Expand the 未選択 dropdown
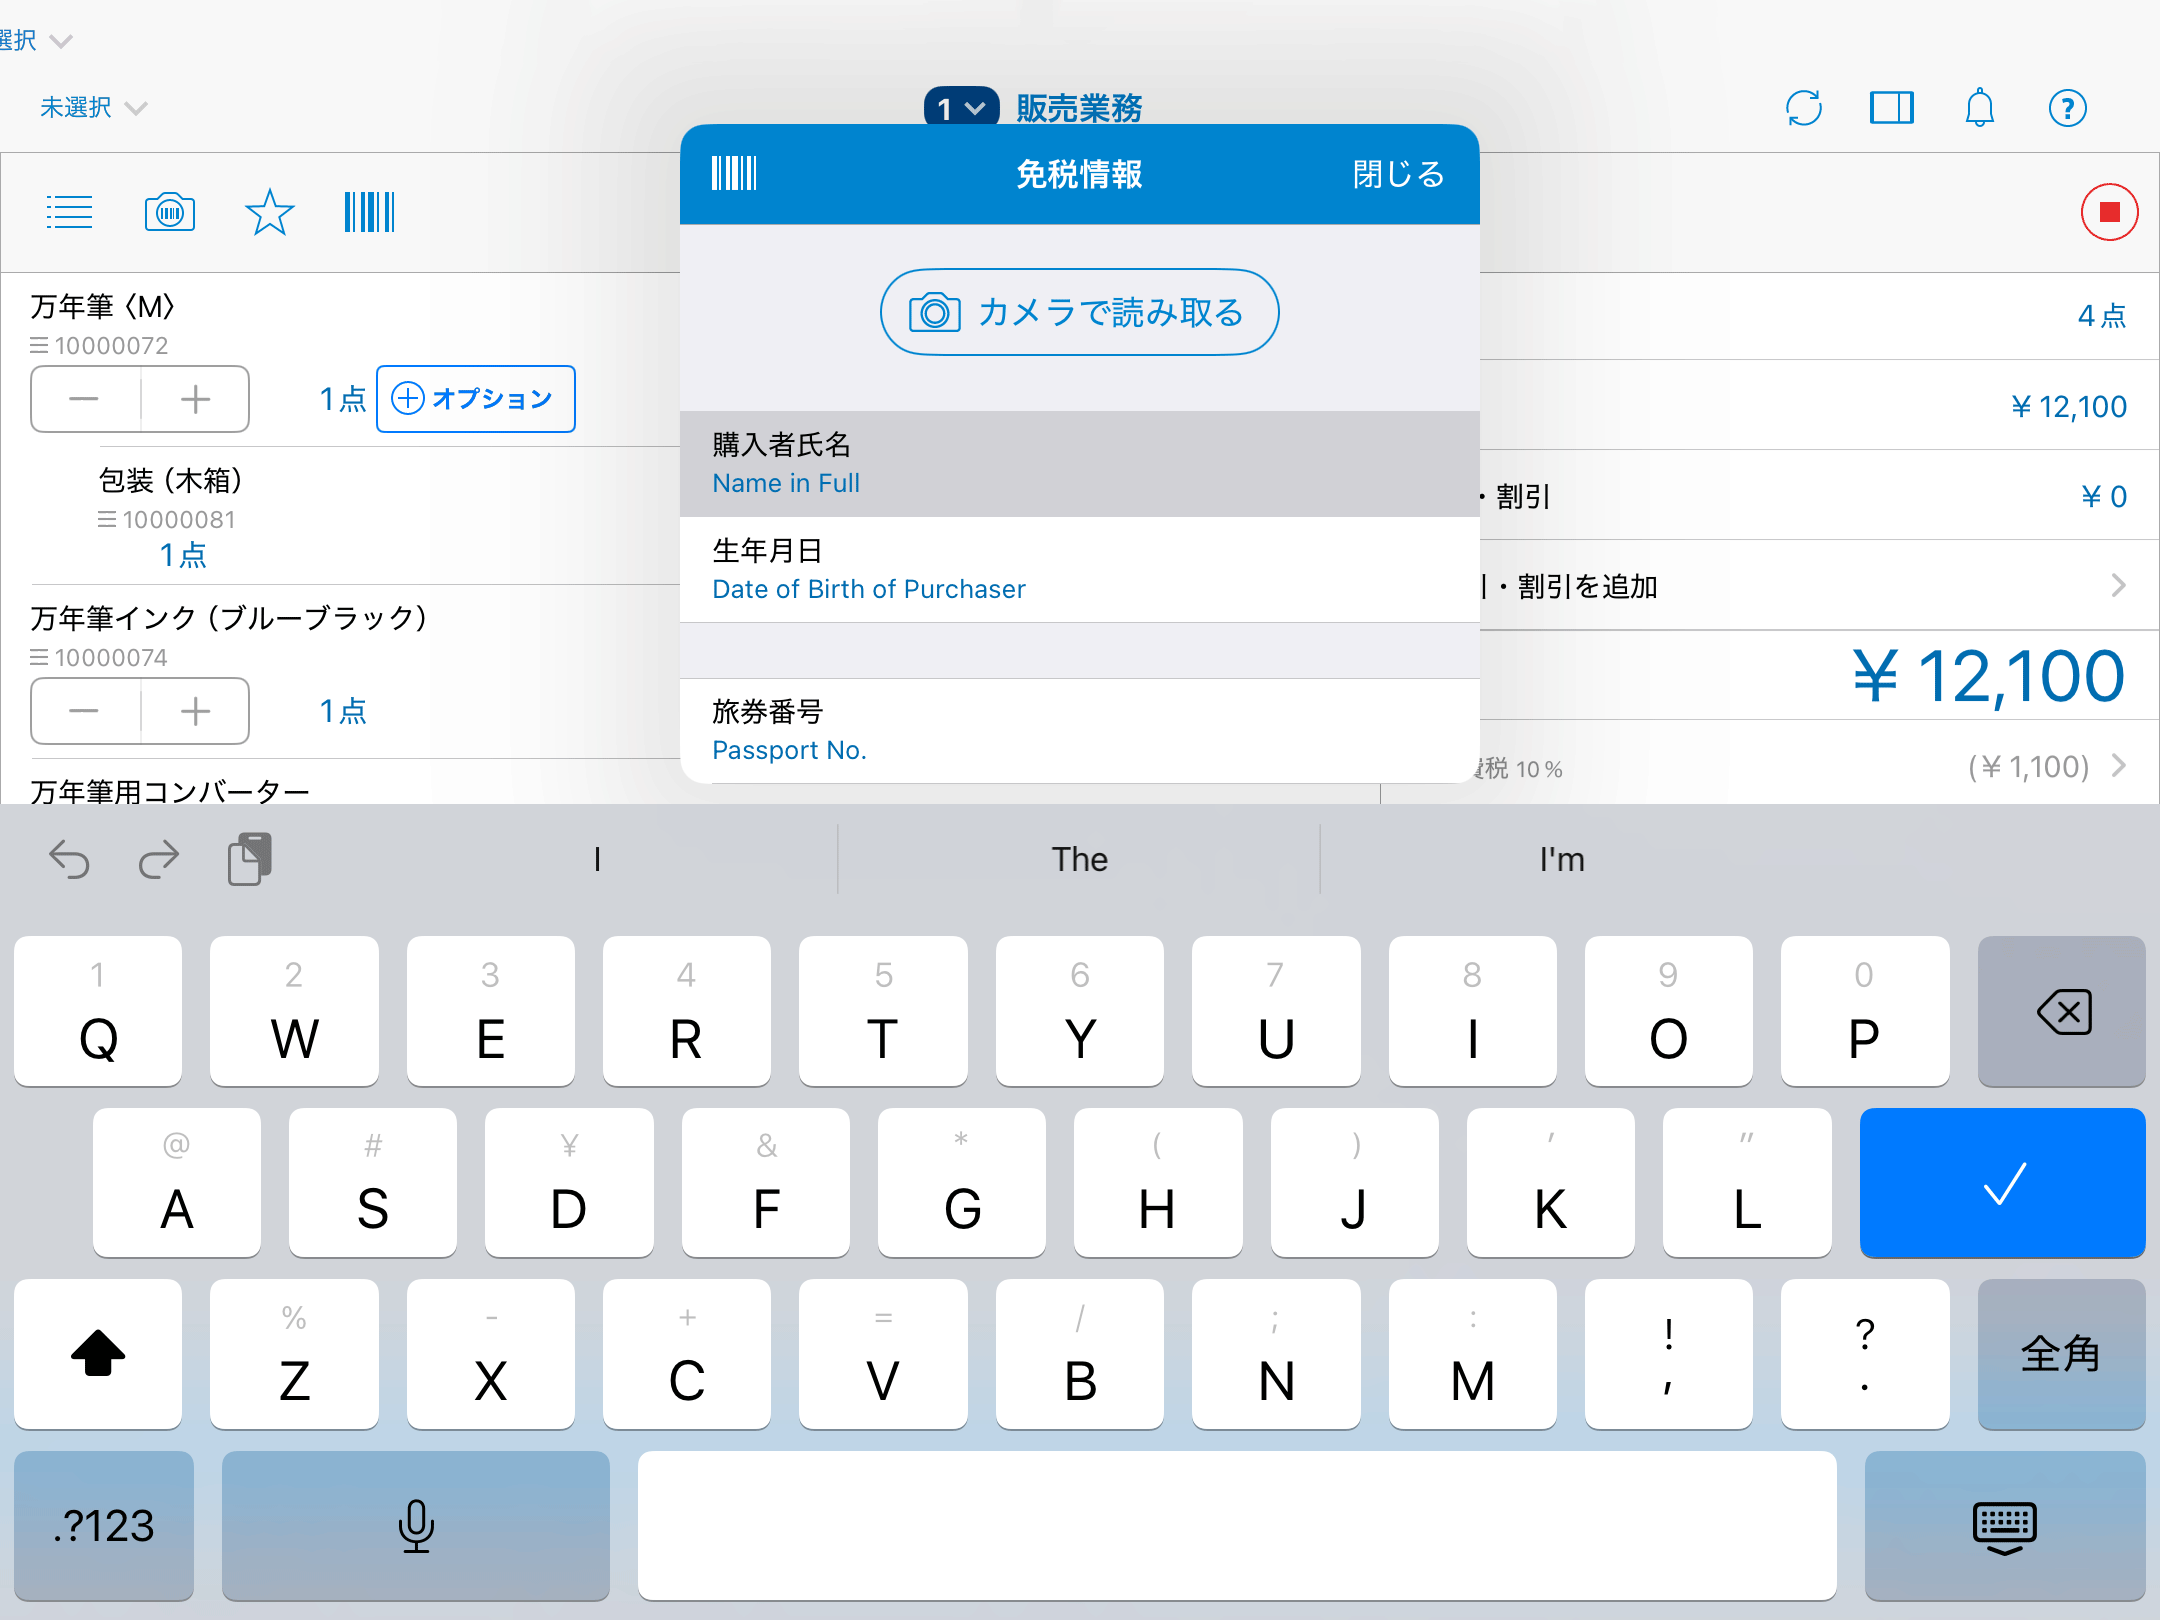This screenshot has width=2160, height=1620. tap(93, 107)
